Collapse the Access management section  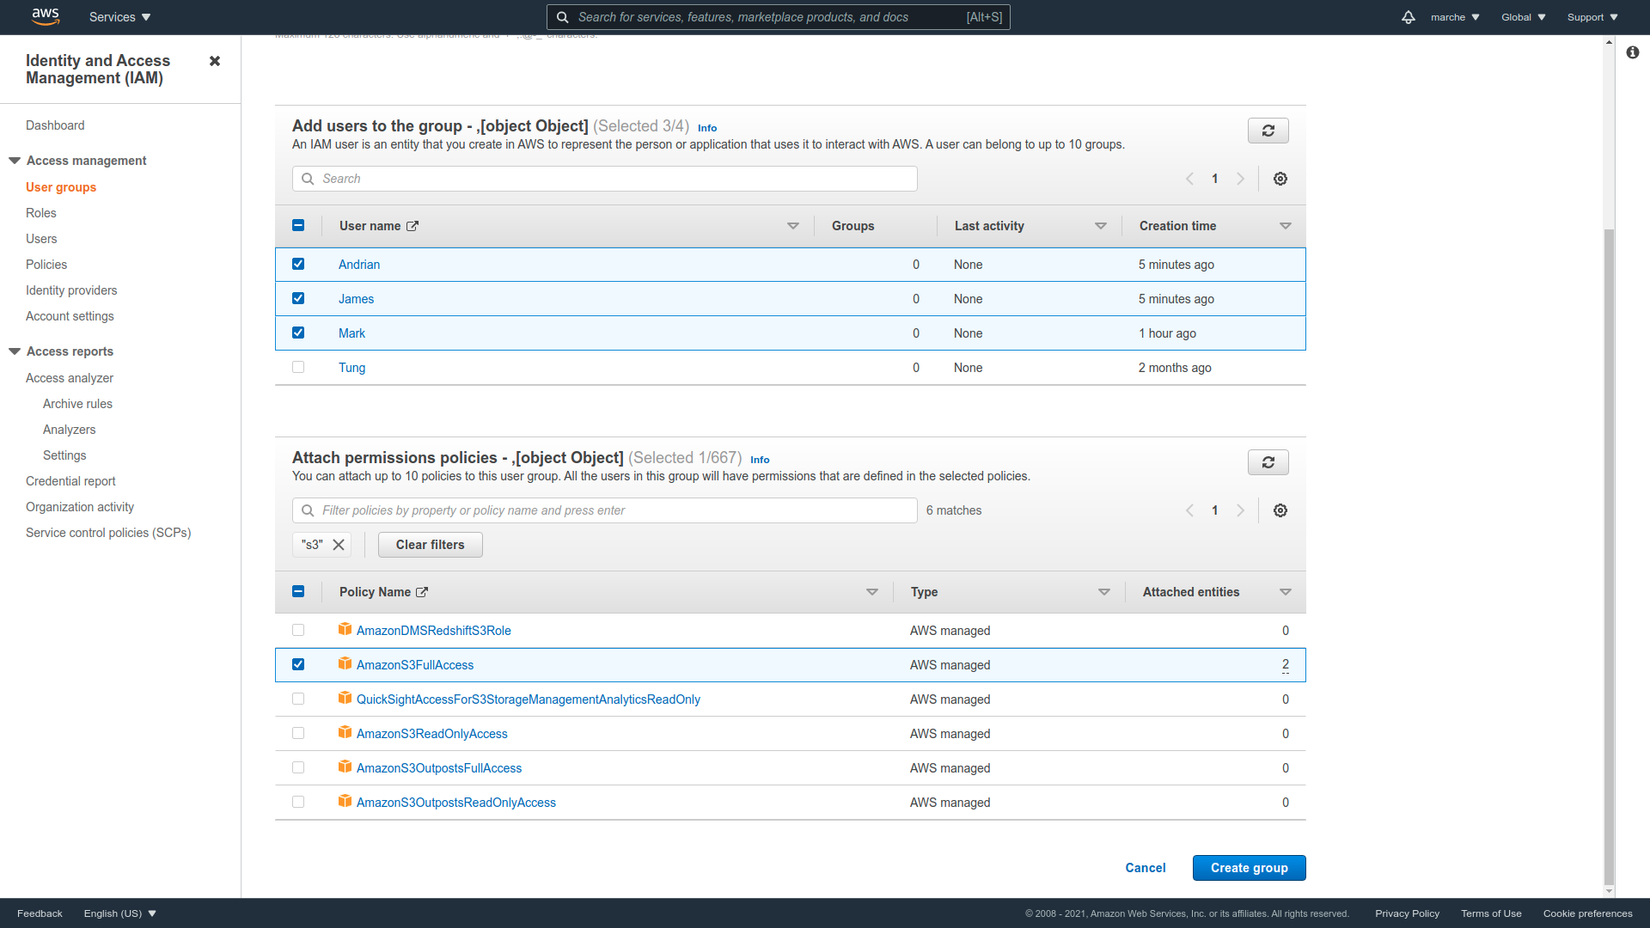tap(15, 161)
